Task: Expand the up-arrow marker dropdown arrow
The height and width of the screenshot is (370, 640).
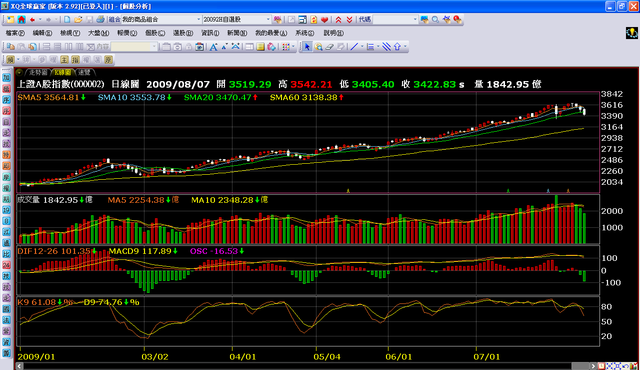Action: click(x=405, y=47)
